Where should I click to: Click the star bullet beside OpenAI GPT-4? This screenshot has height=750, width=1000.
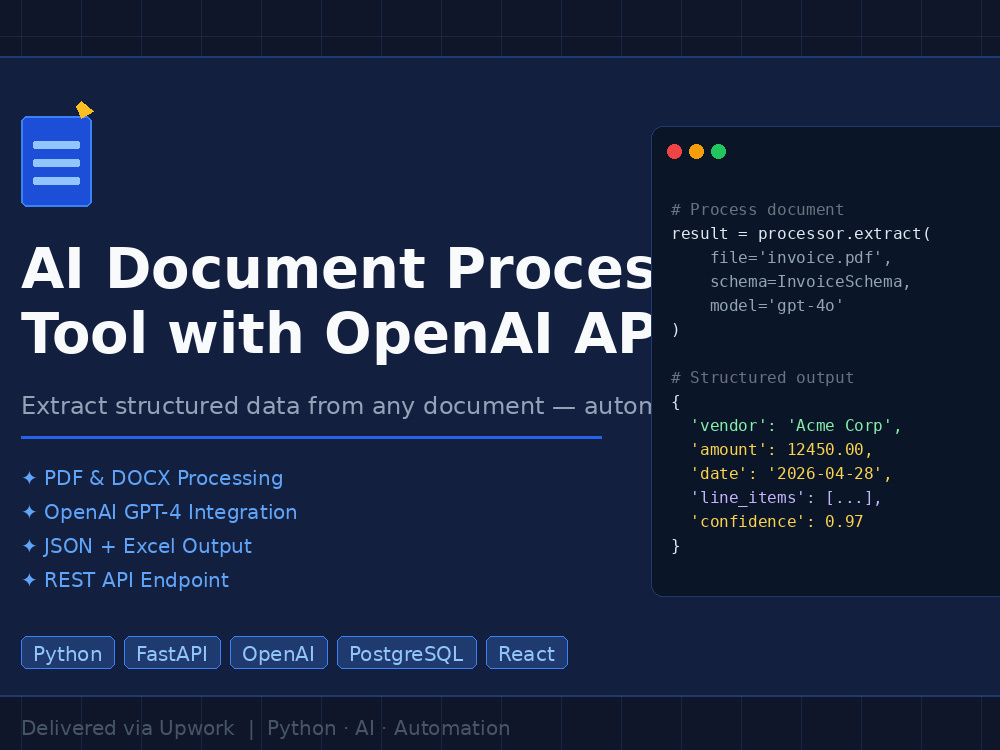[x=29, y=511]
